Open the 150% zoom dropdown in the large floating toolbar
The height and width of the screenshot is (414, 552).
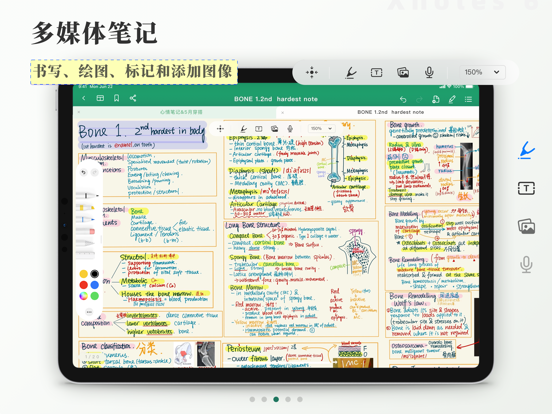[482, 72]
